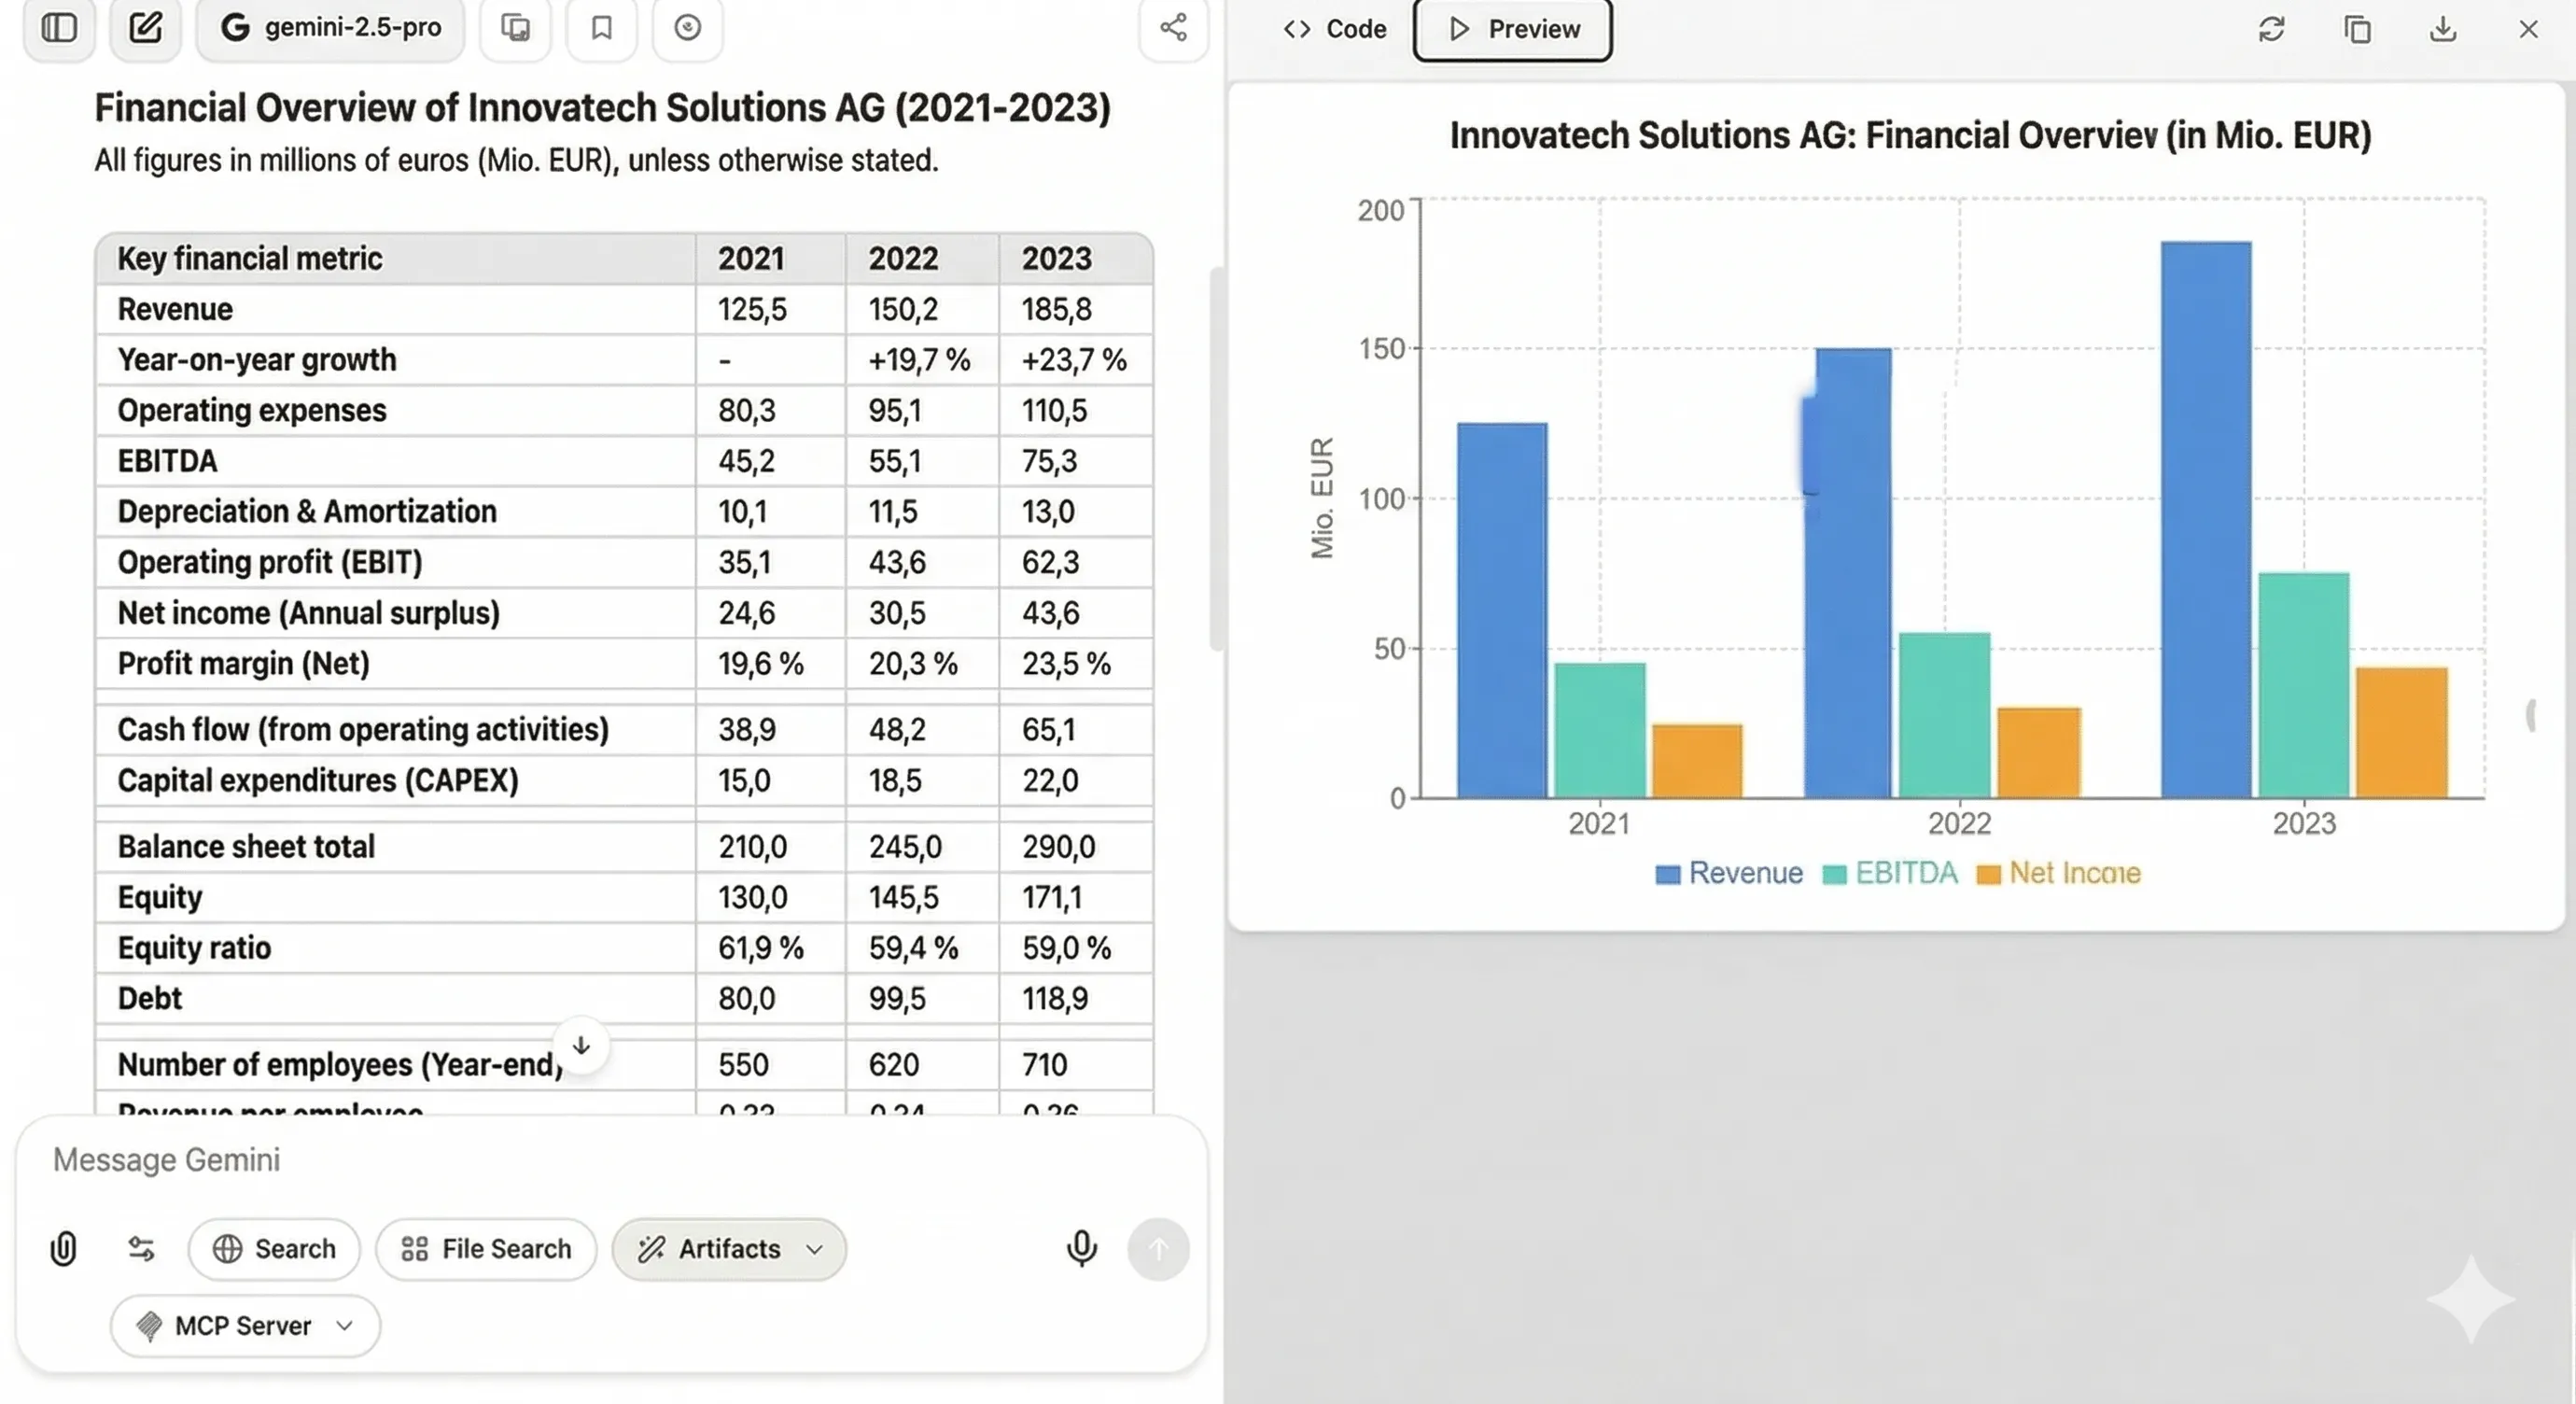2576x1404 pixels.
Task: Click the bookmark conversation icon
Action: [x=601, y=28]
